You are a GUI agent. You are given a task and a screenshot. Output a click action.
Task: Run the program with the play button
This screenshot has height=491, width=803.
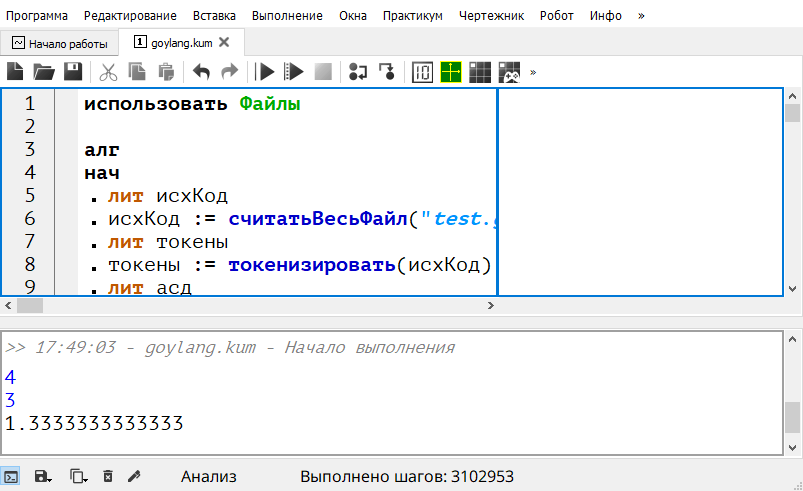pyautogui.click(x=266, y=72)
